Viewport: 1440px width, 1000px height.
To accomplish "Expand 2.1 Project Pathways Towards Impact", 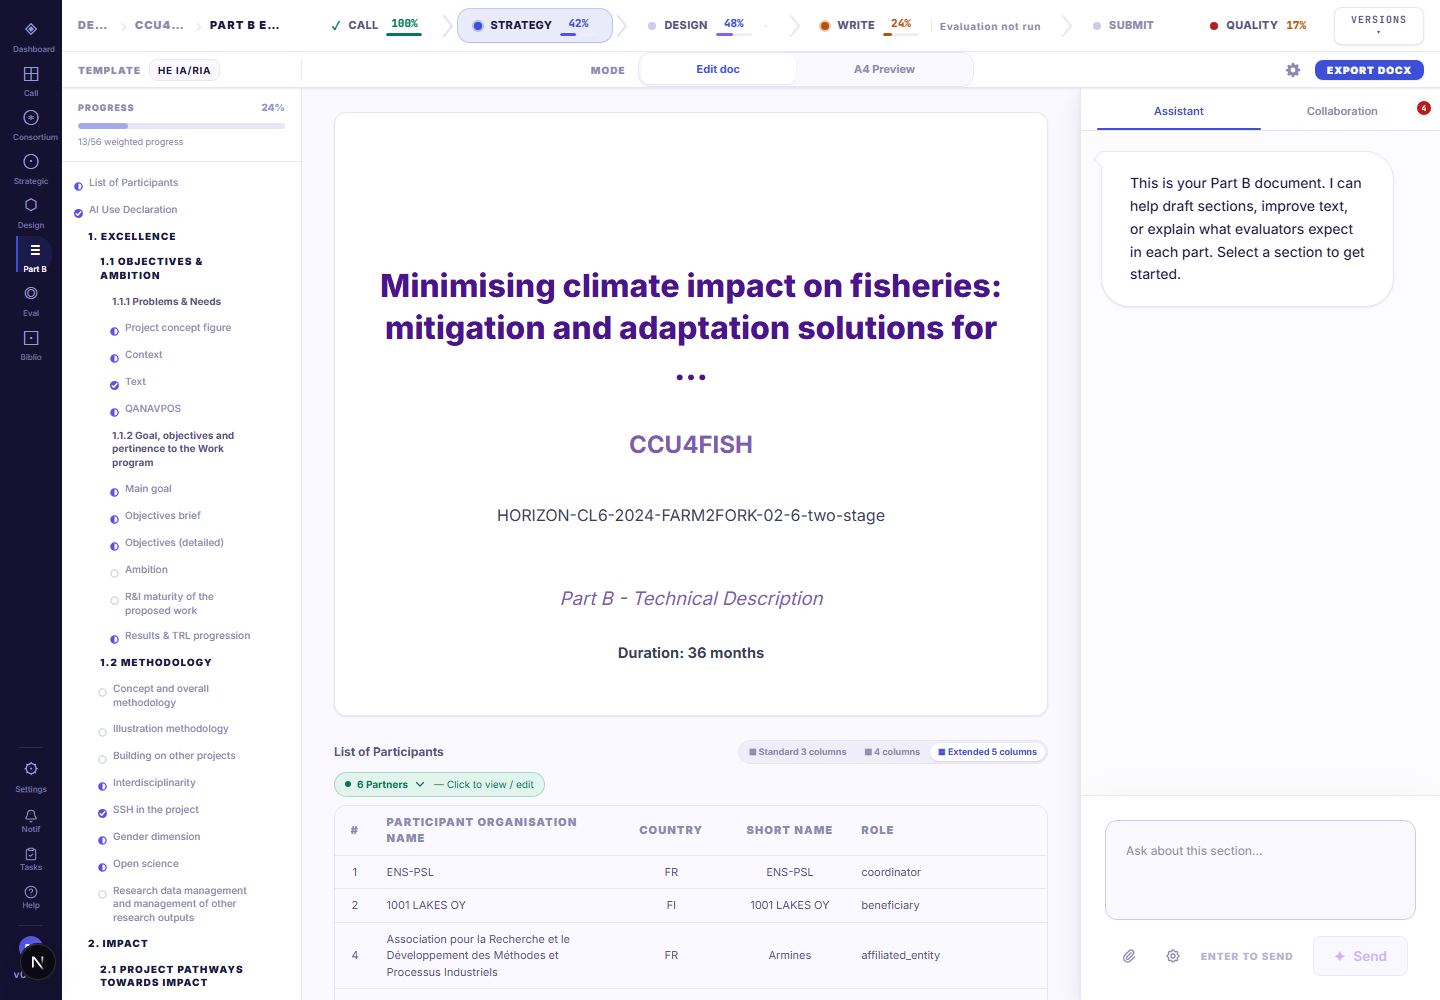I will click(171, 976).
